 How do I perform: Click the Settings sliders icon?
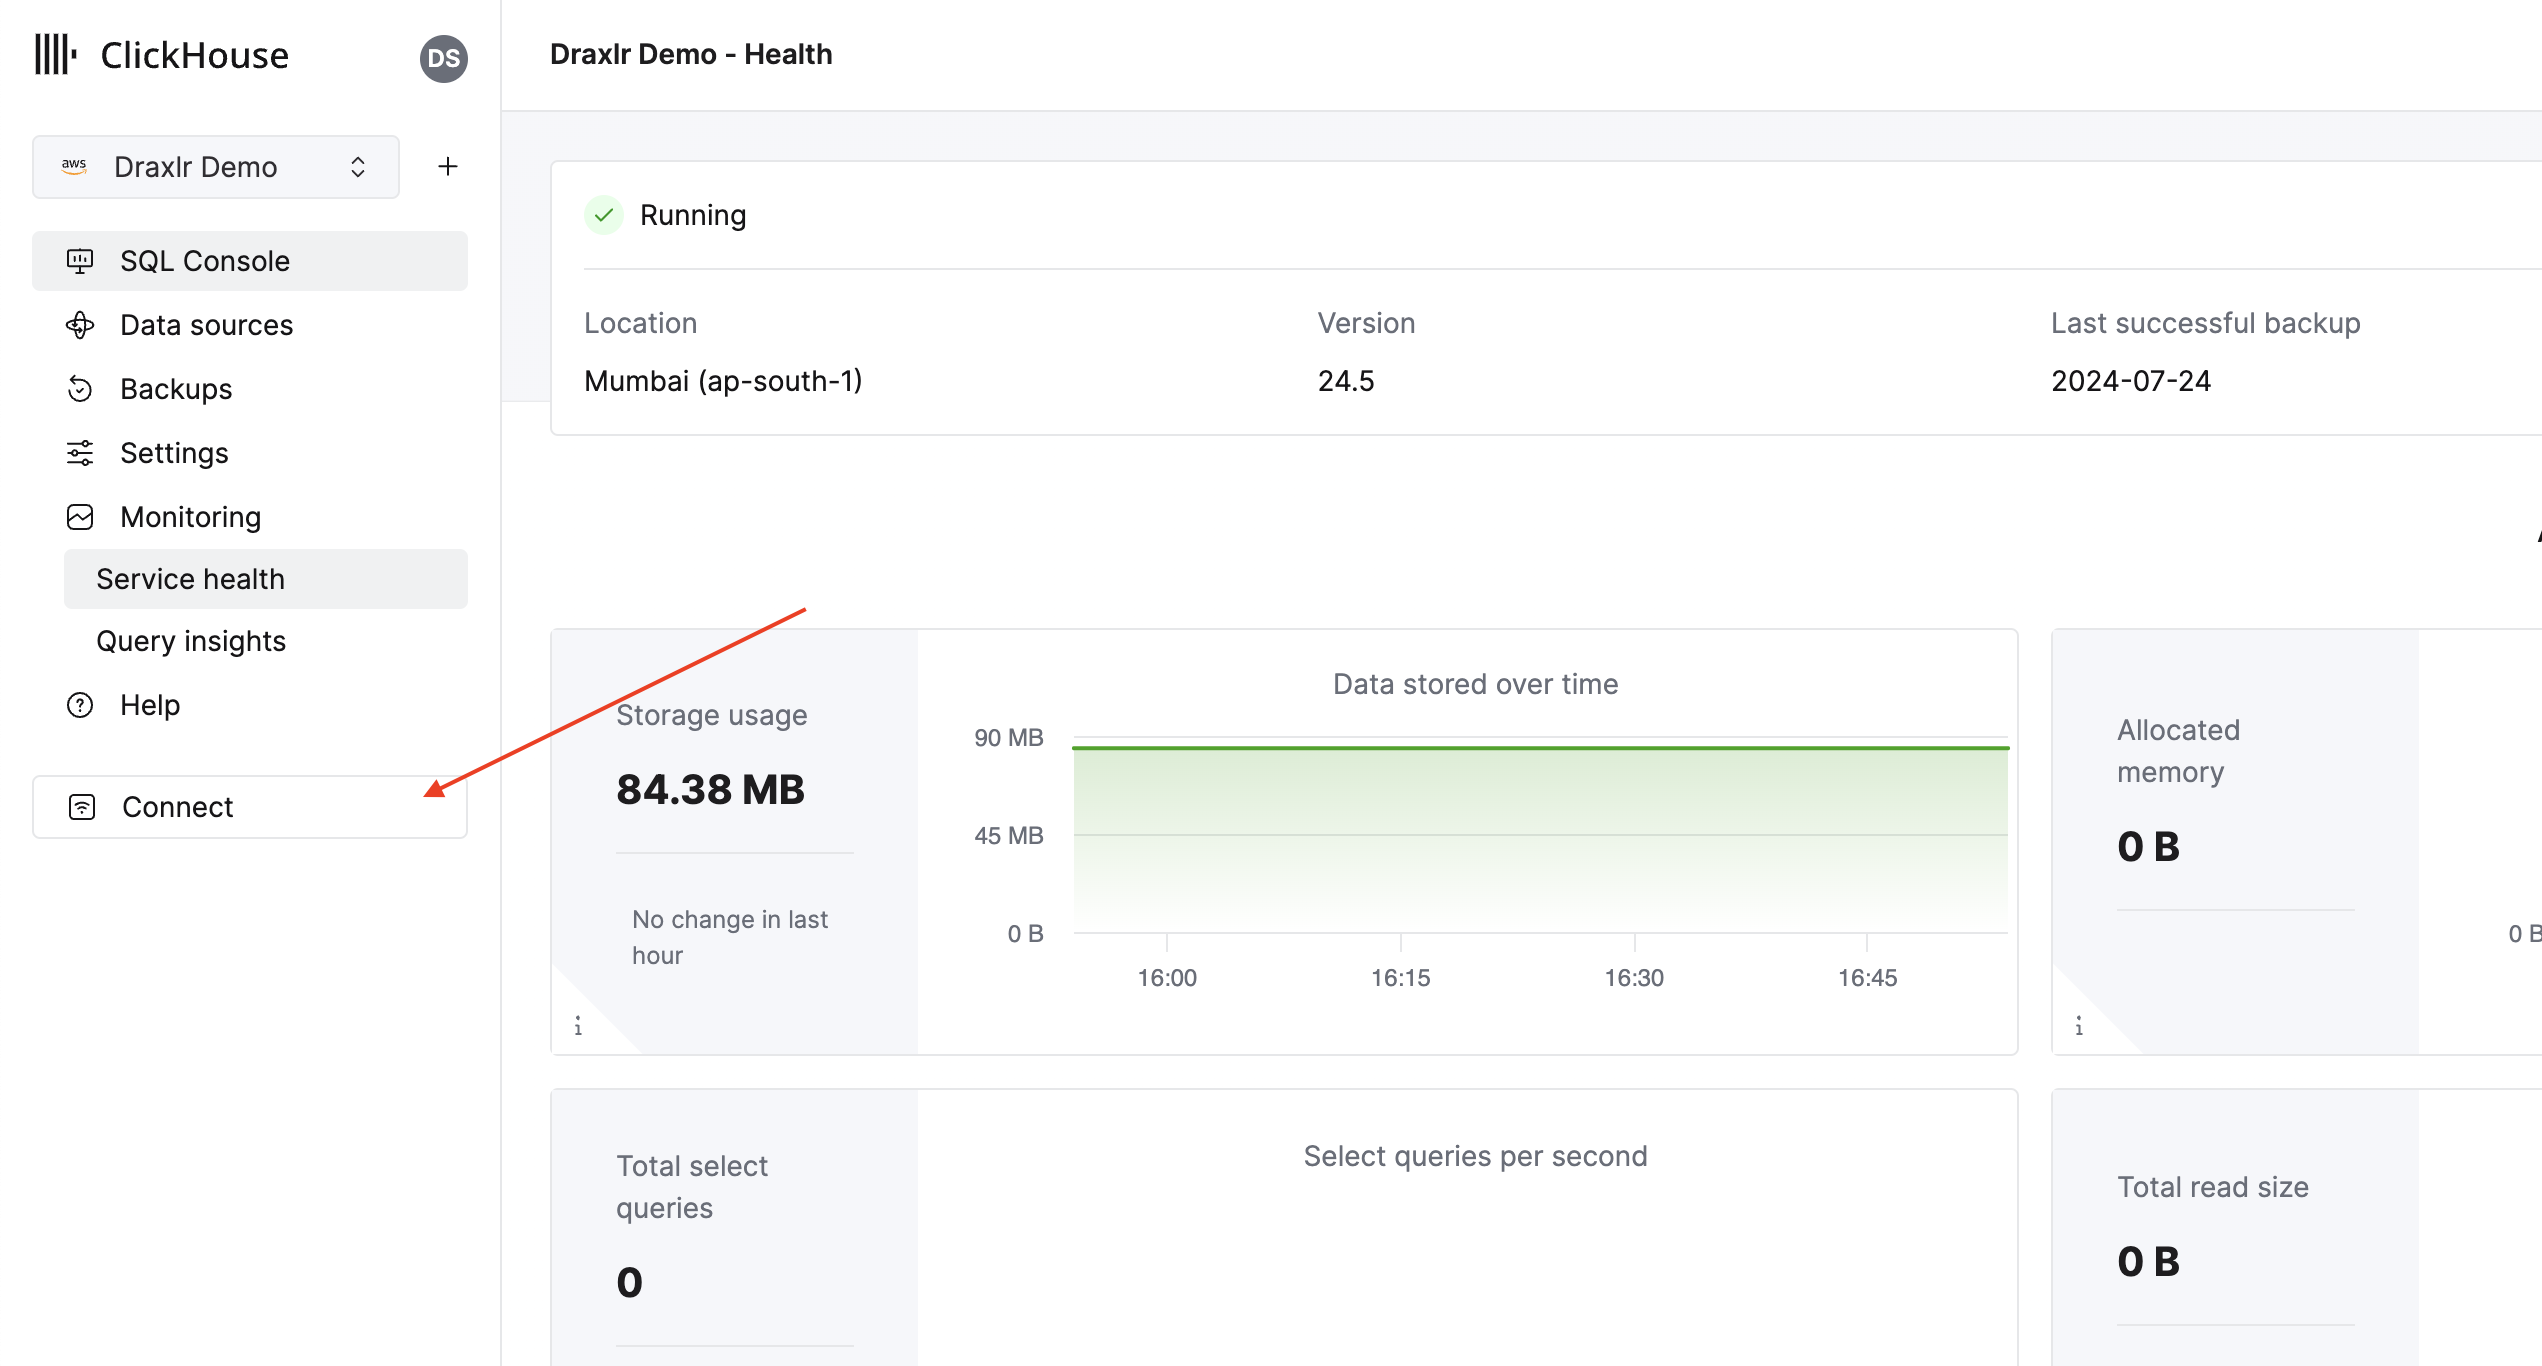[x=80, y=453]
